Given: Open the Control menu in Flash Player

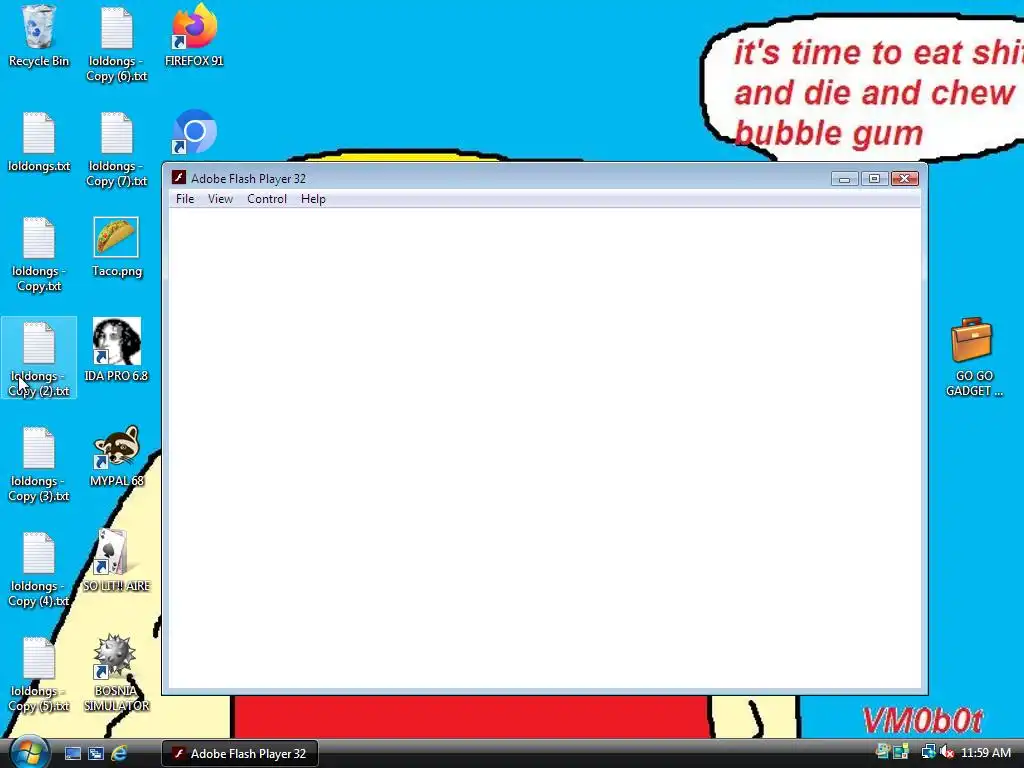Looking at the screenshot, I should (x=266, y=199).
